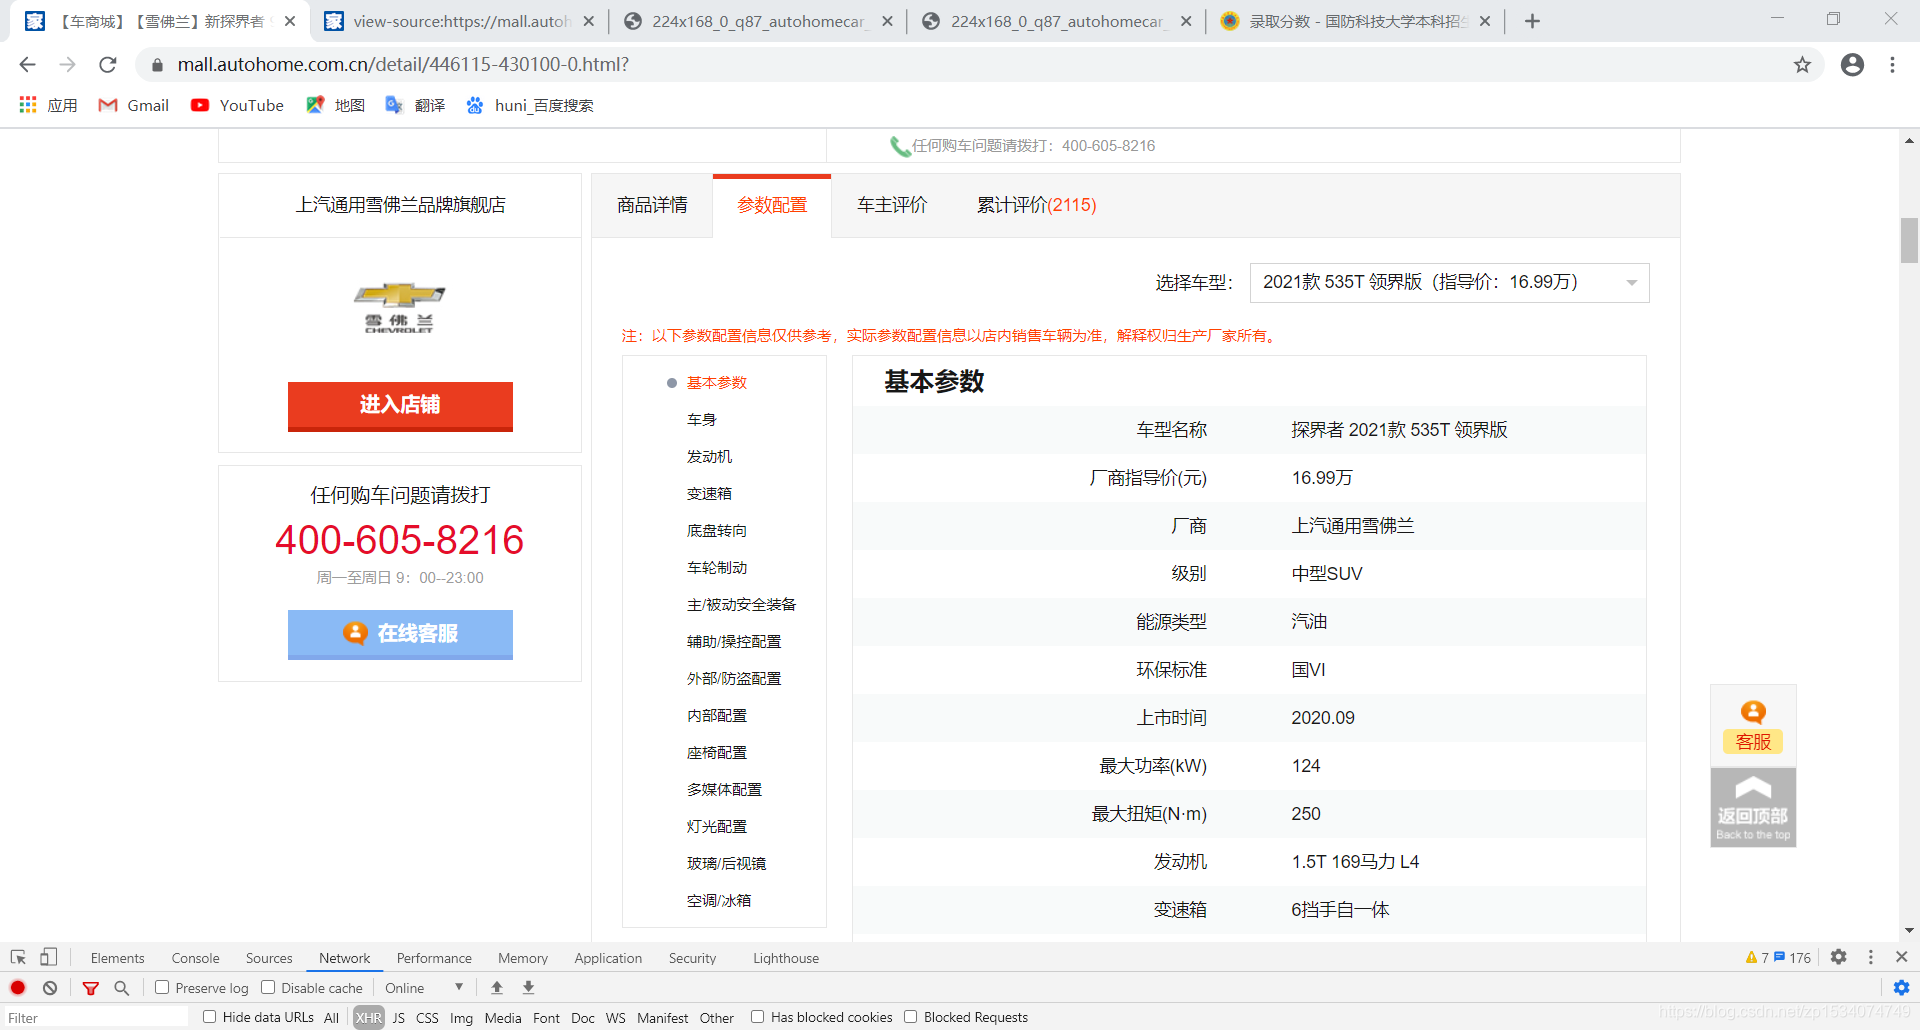The width and height of the screenshot is (1920, 1030).
Task: Go back to previous page
Action: tap(27, 65)
